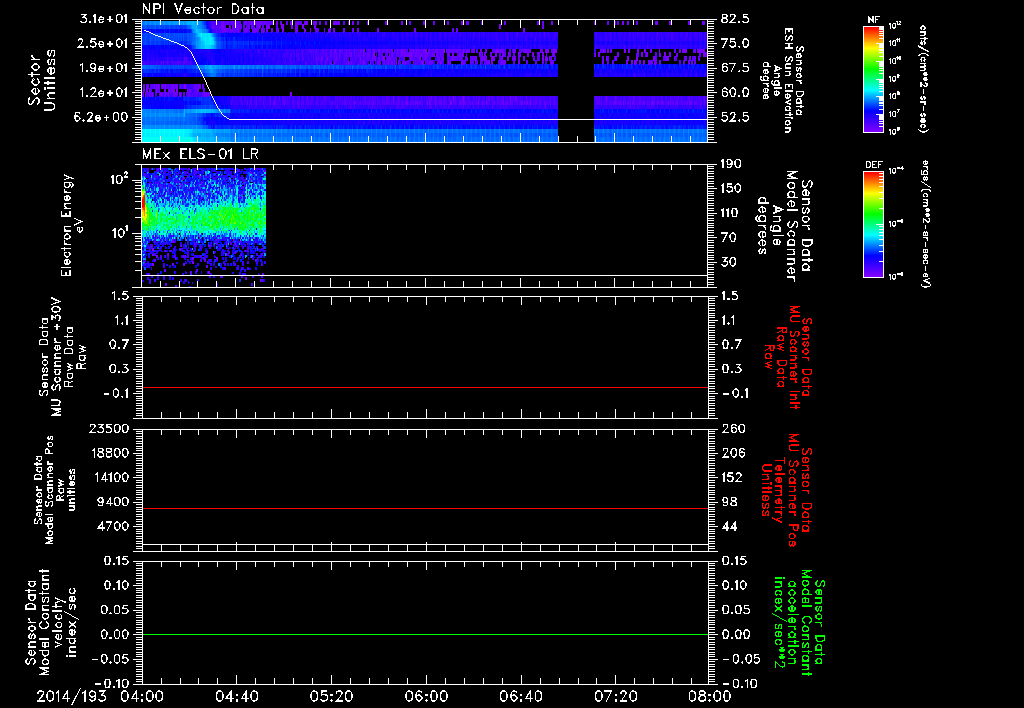Click the ELS electron energy spectrogram data

(204, 226)
